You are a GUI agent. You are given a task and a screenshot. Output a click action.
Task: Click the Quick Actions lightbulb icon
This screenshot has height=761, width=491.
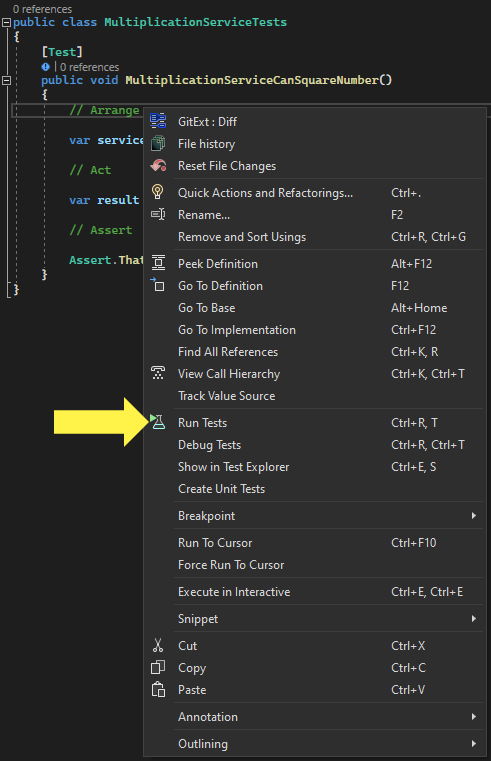tap(158, 192)
